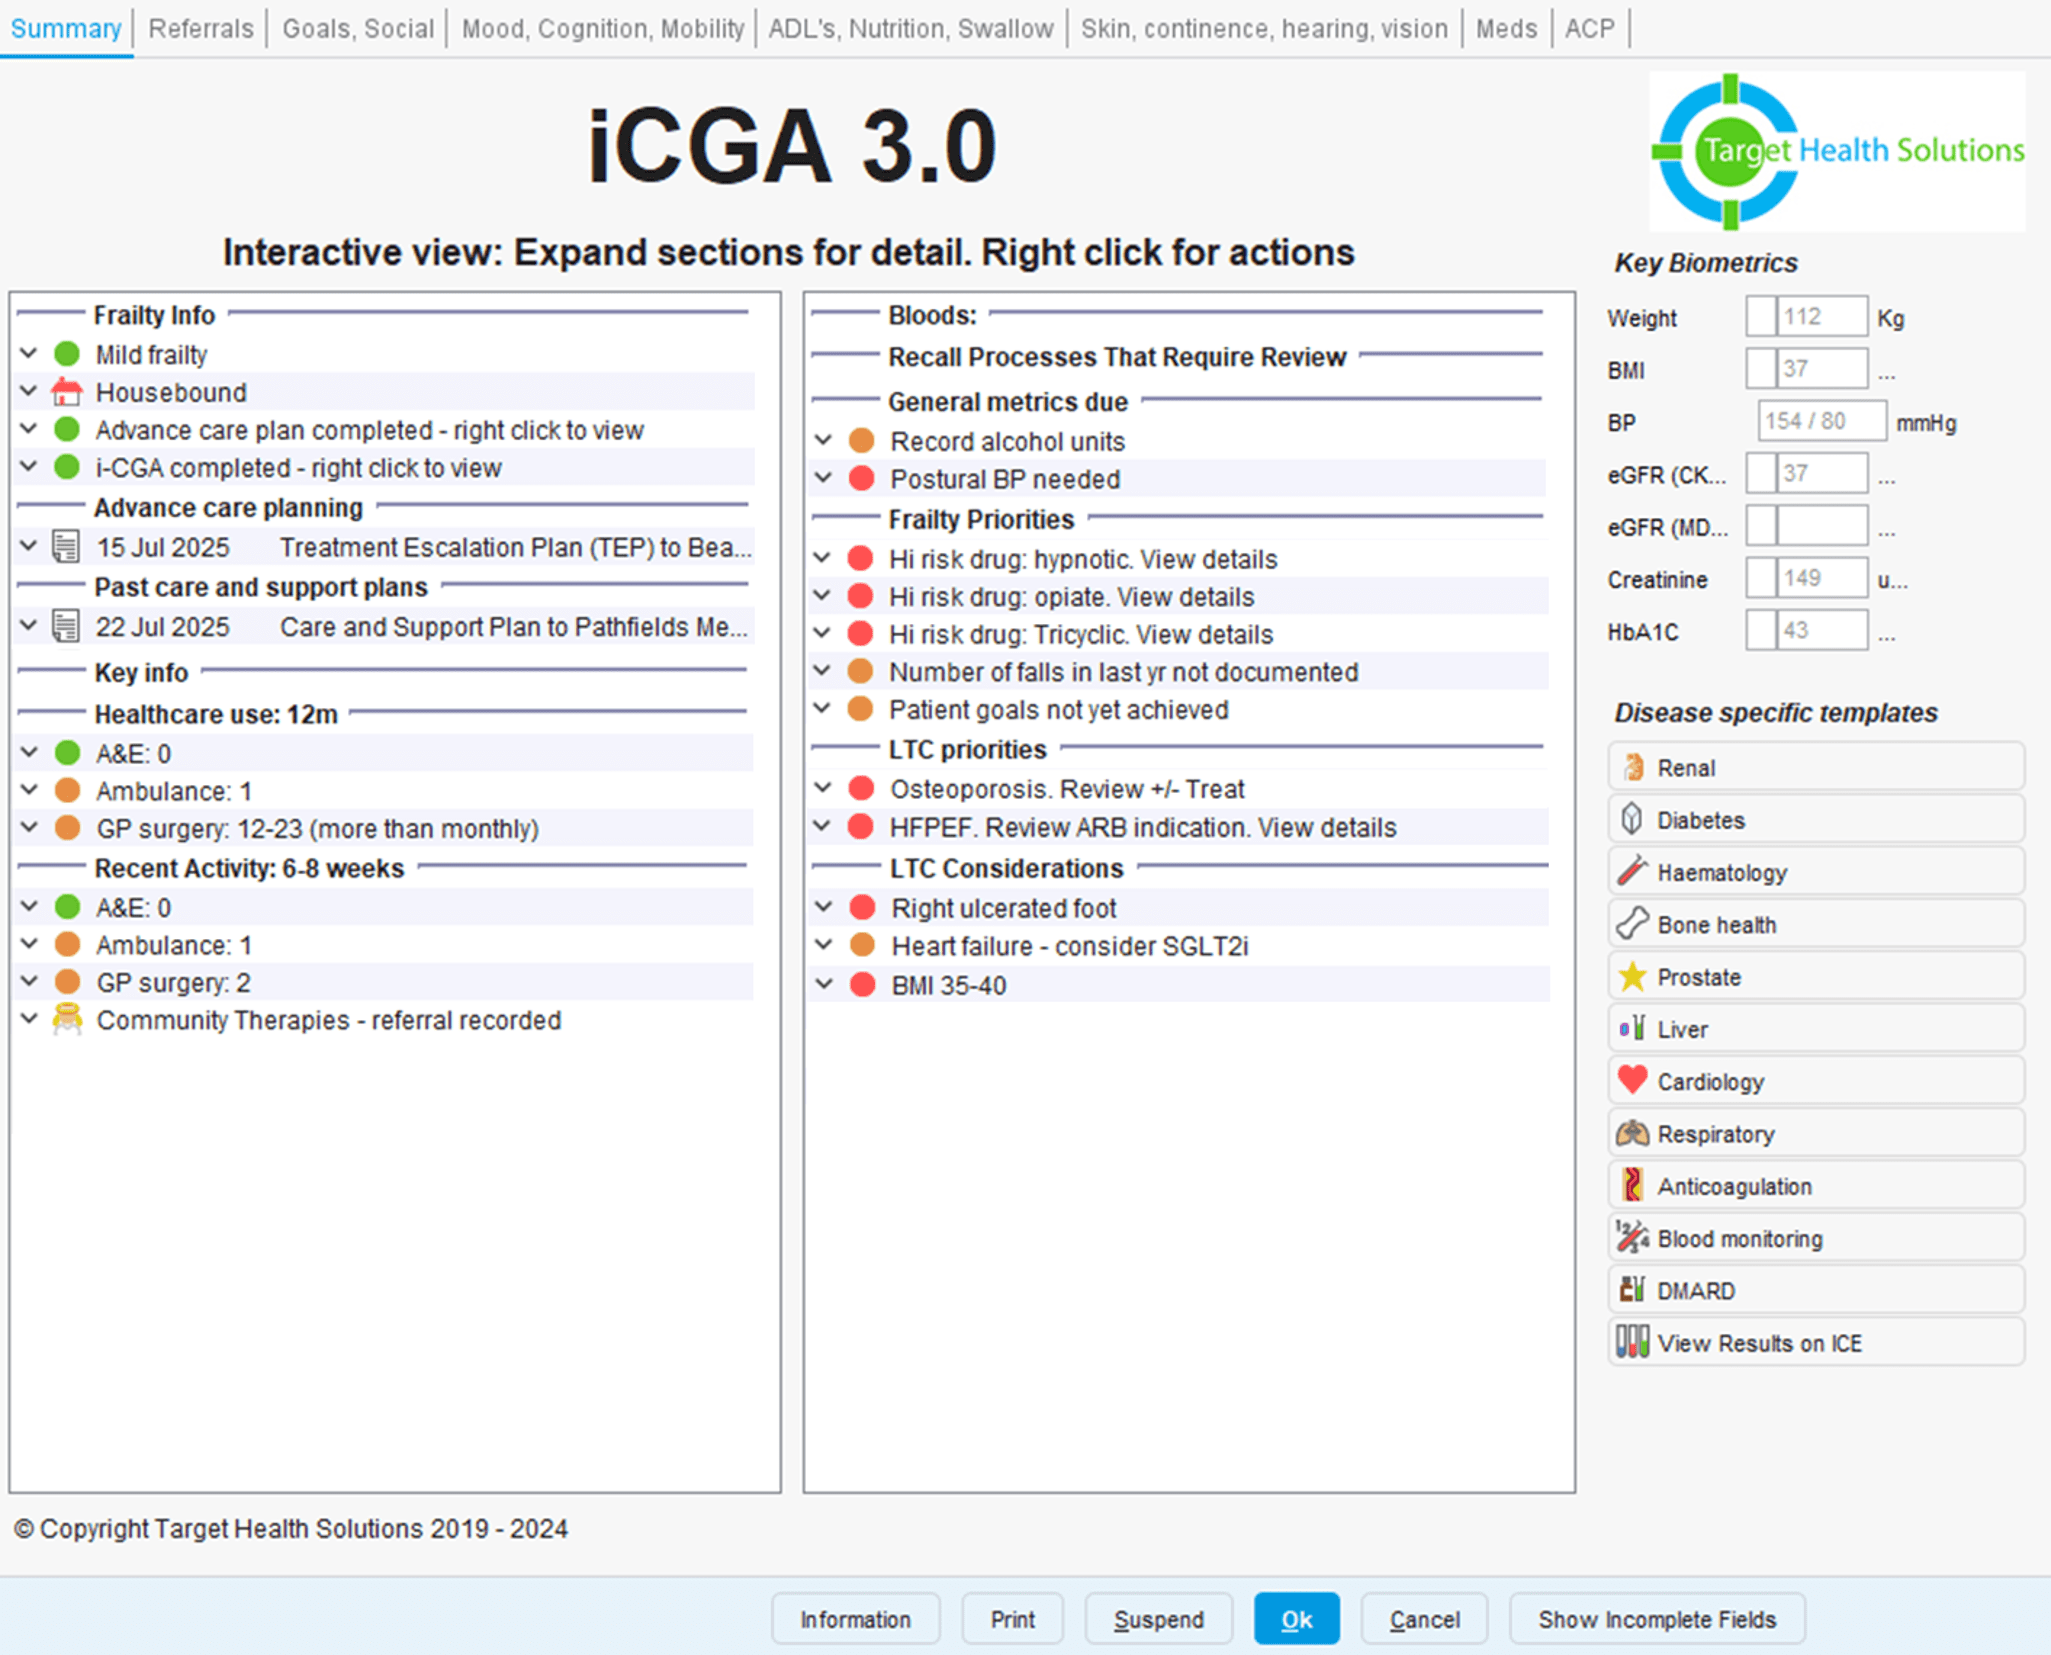Expand the Osteoporosis review item
The height and width of the screenshot is (1655, 2051).
pos(824,788)
